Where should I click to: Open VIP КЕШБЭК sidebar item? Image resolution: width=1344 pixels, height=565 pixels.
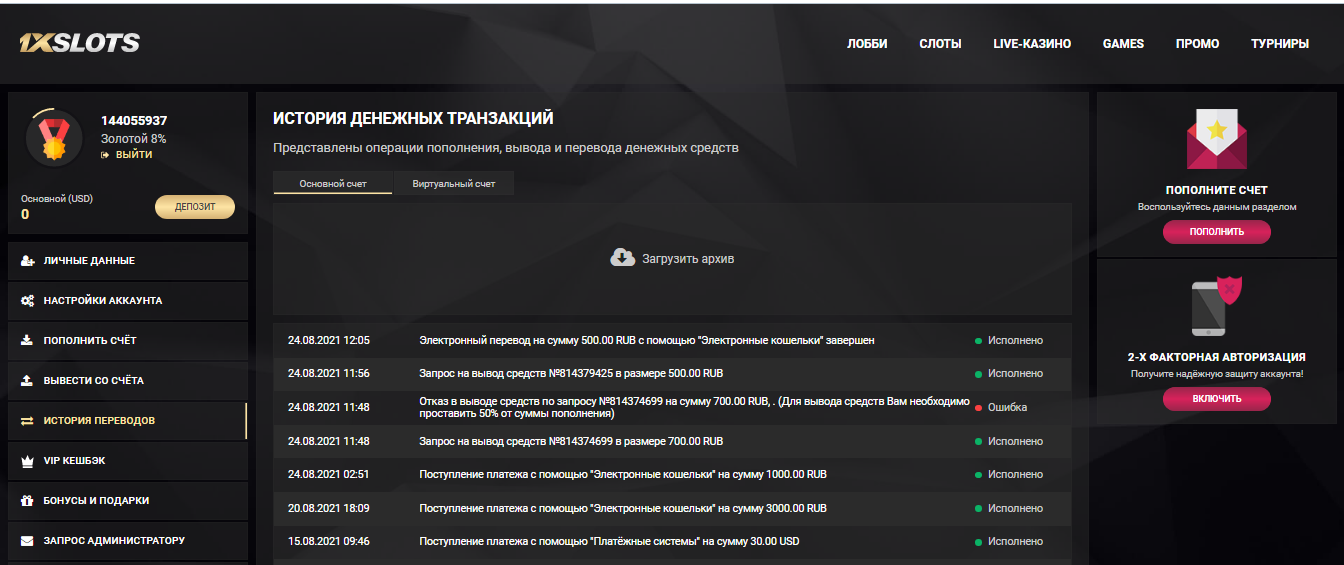pyautogui.click(x=127, y=461)
